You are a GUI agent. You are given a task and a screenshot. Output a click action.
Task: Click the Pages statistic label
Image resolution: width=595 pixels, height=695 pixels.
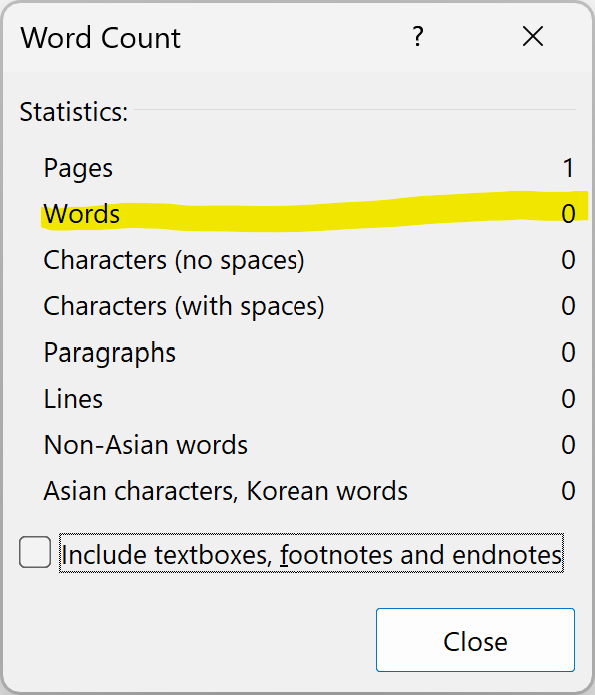[78, 168]
